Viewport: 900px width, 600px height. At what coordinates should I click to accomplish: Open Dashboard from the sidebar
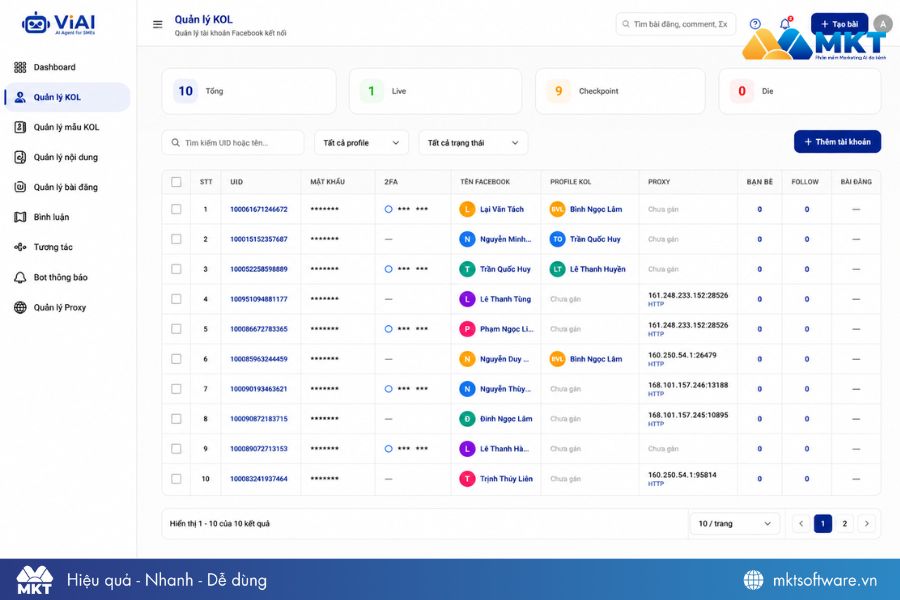[55, 67]
